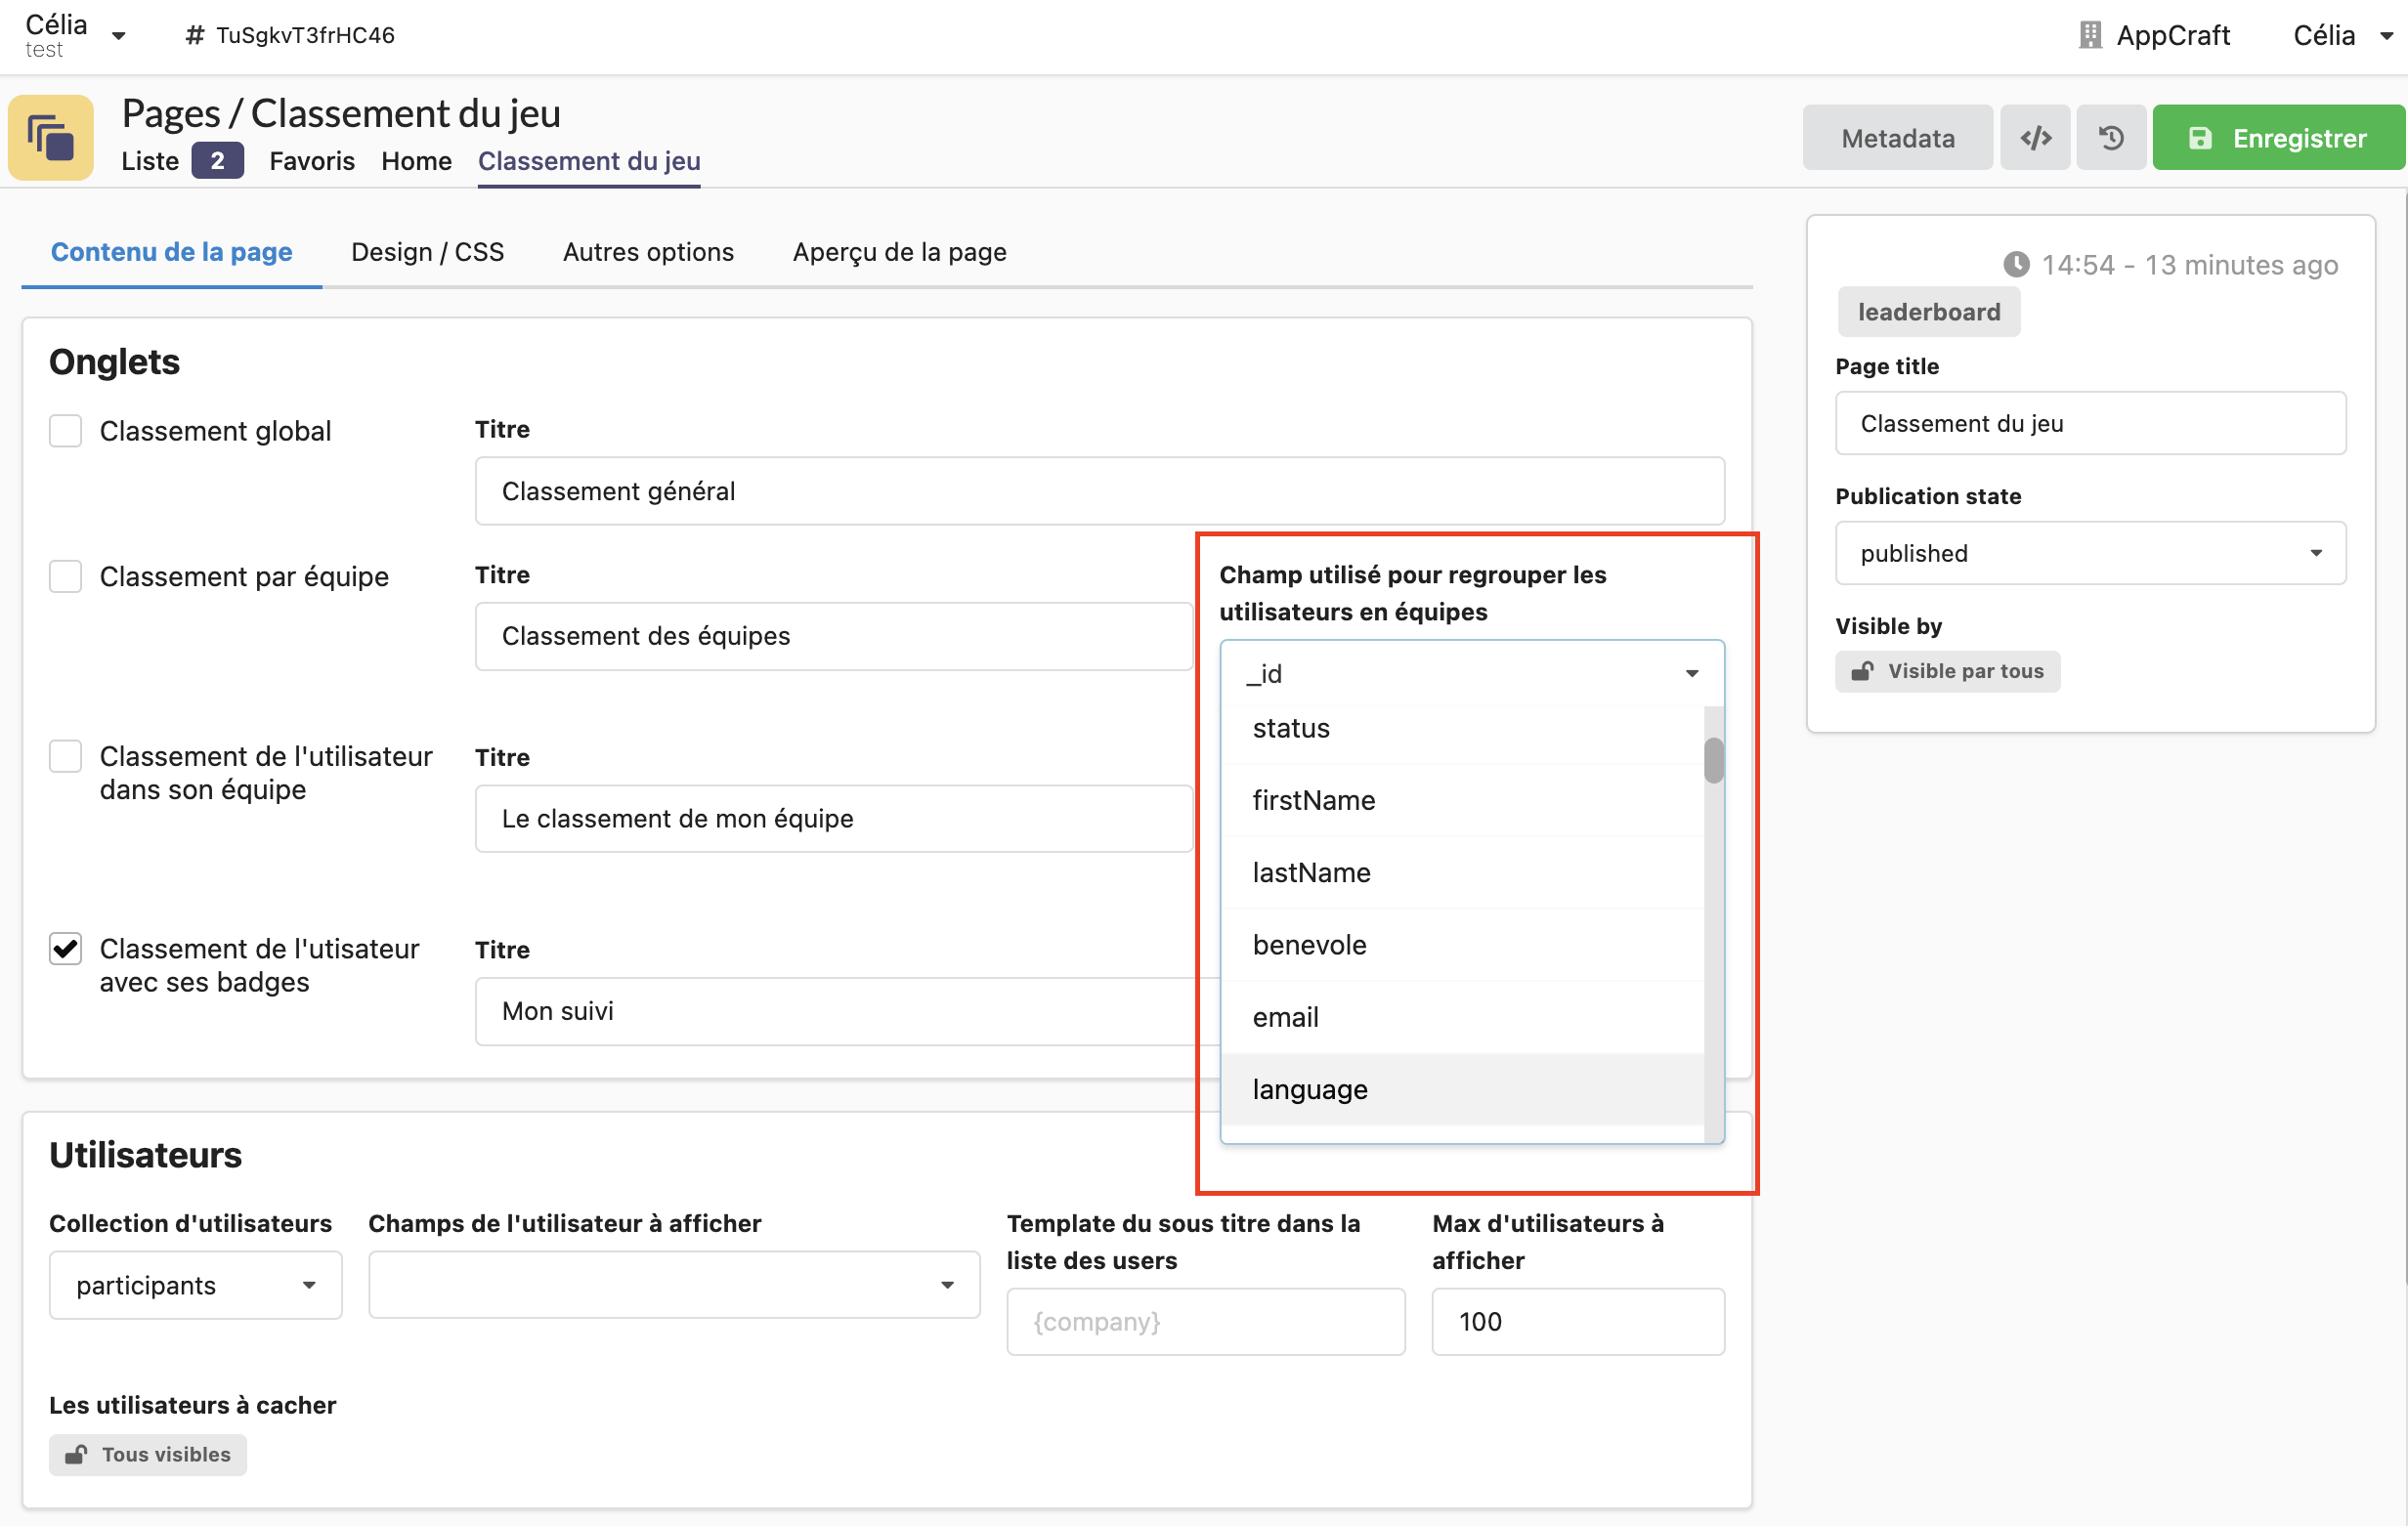Click the AppCraft building icon
2408x1526 pixels.
(2089, 35)
